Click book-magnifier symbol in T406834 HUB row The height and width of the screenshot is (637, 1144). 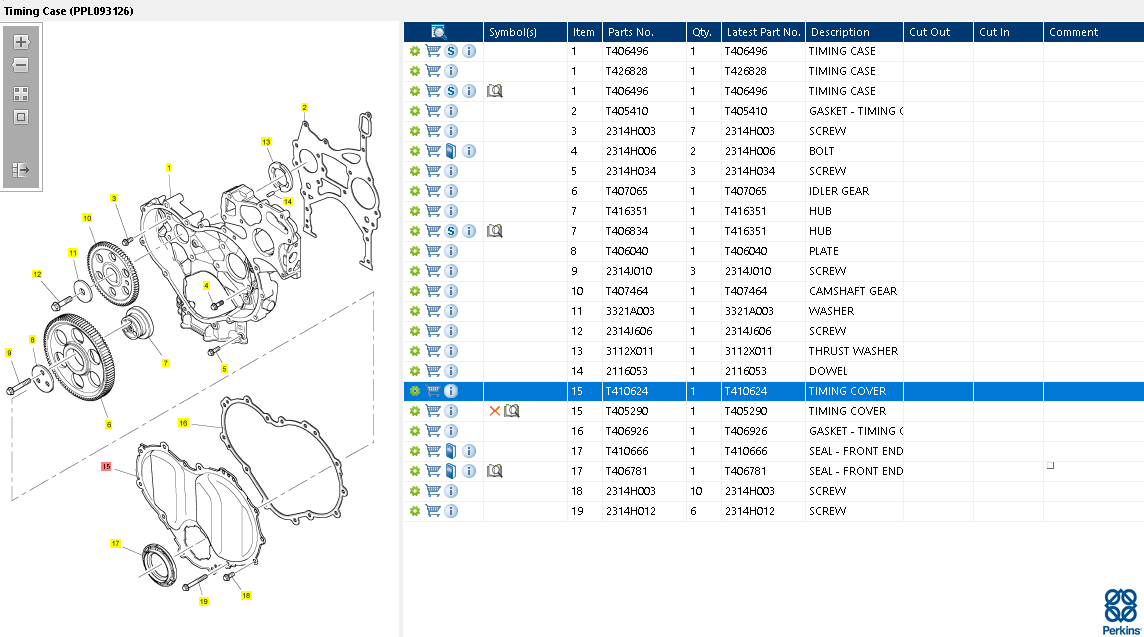[x=495, y=231]
